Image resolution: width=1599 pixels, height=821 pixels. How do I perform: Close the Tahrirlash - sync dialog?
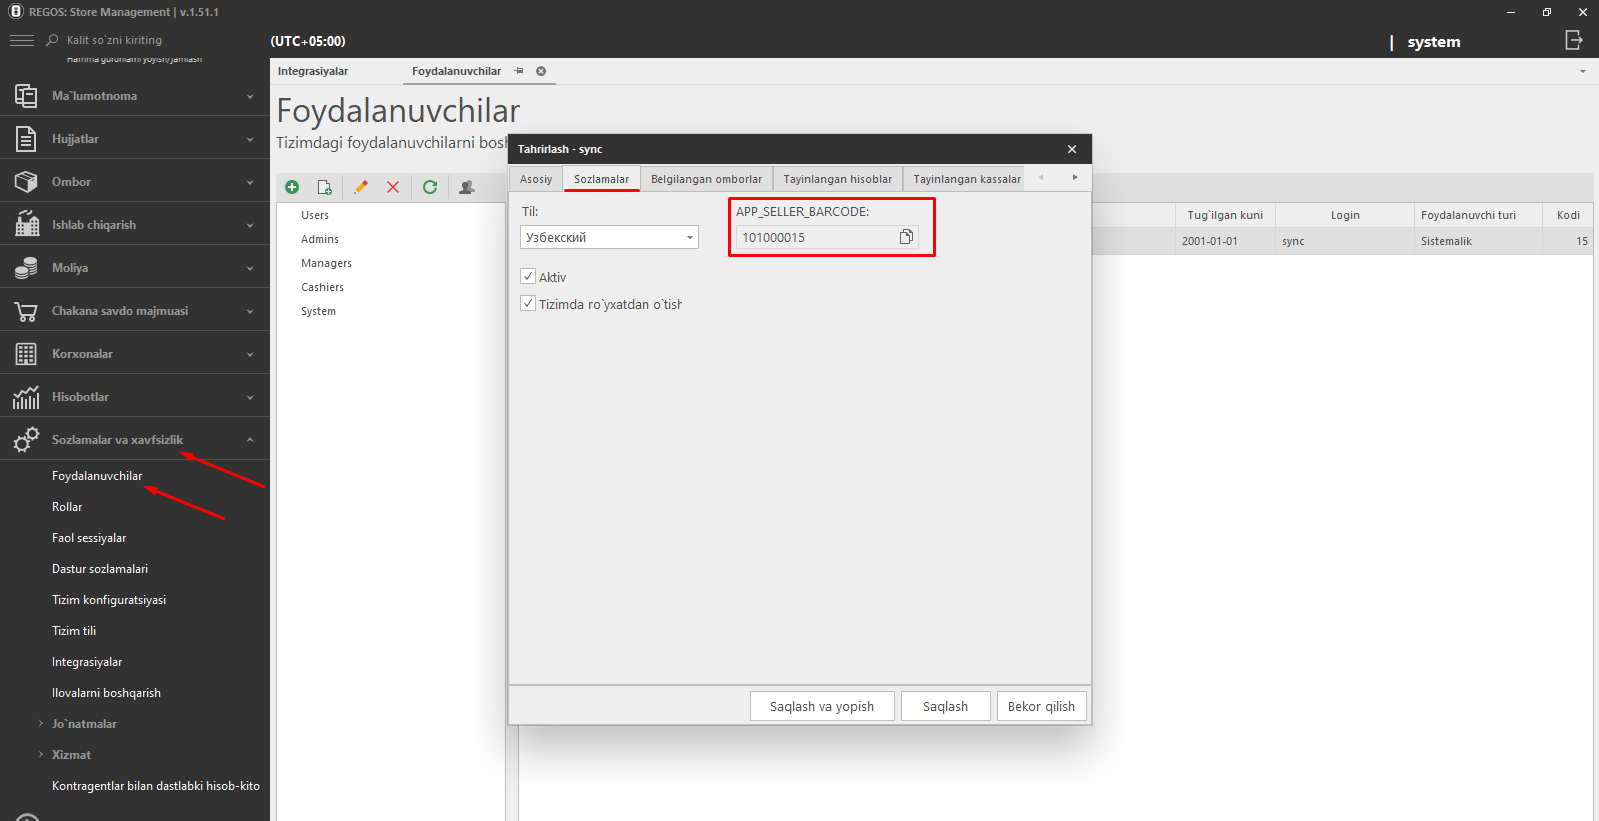[1072, 149]
